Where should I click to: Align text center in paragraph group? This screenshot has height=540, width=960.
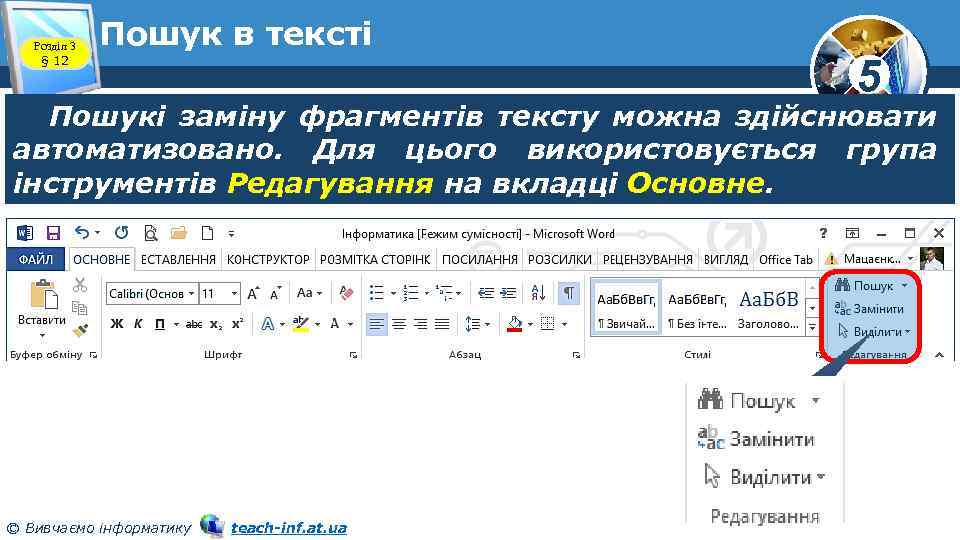click(399, 324)
